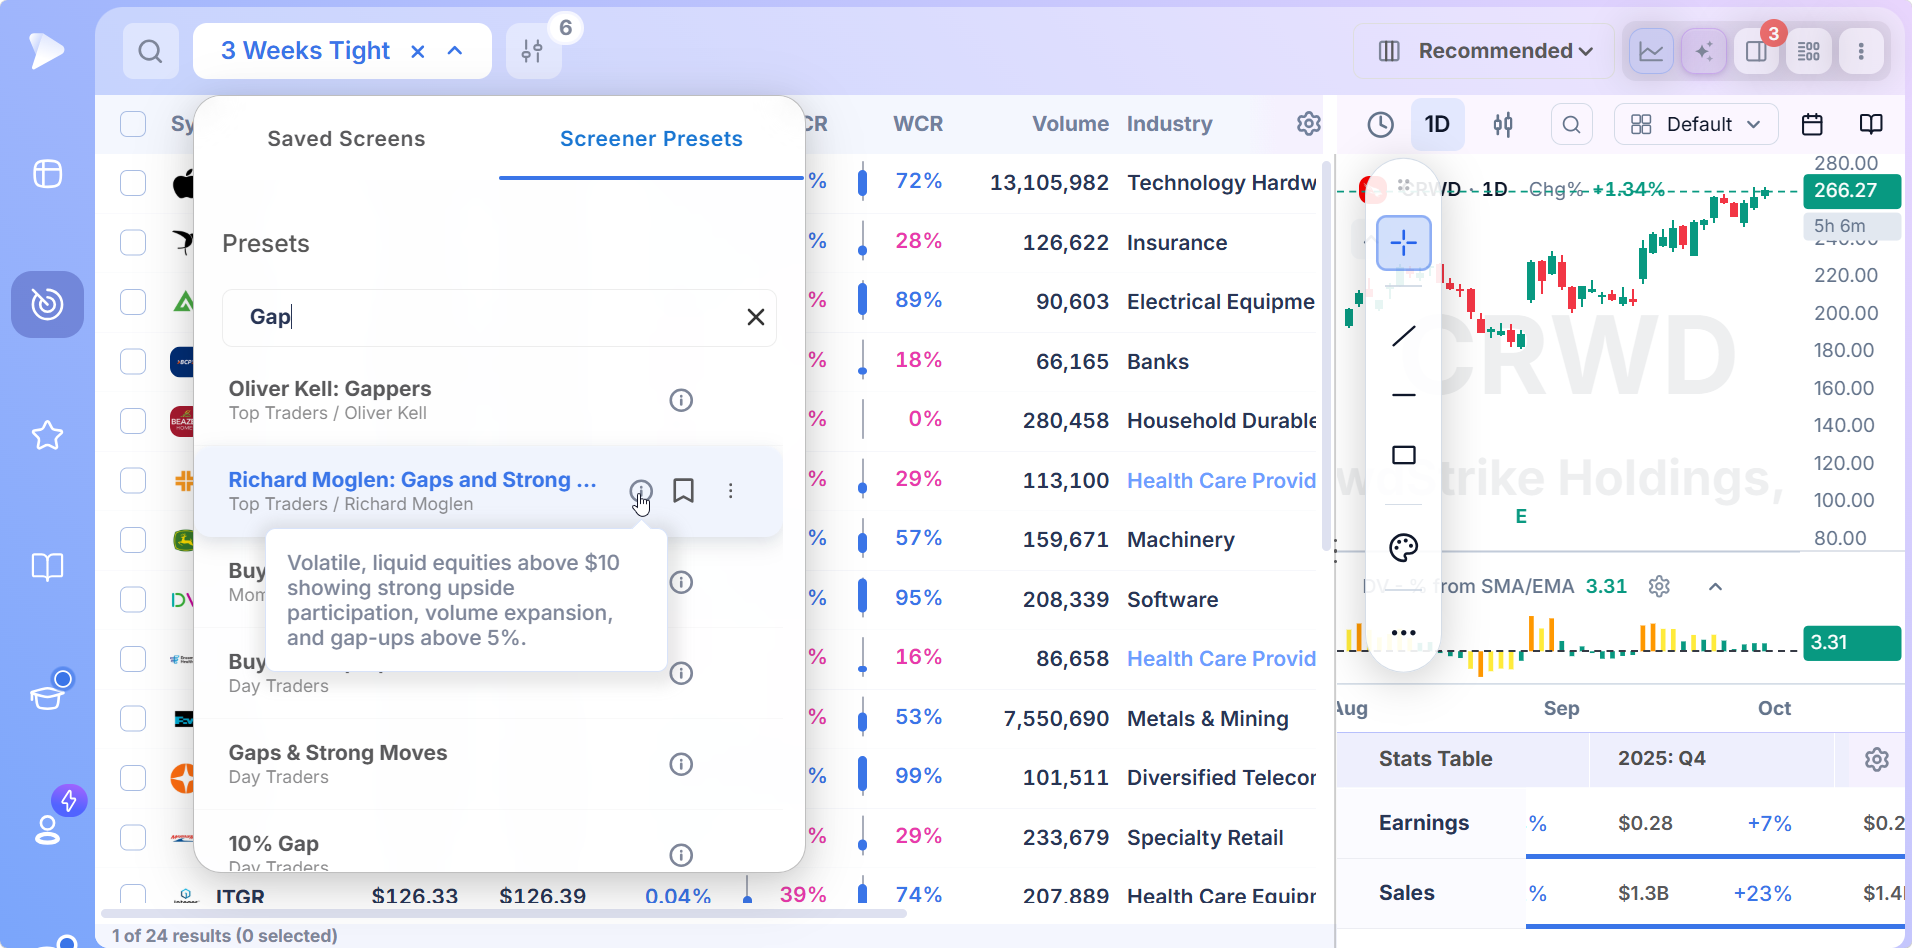Open the chart symbol search icon
The image size is (1912, 948).
[x=1572, y=124]
